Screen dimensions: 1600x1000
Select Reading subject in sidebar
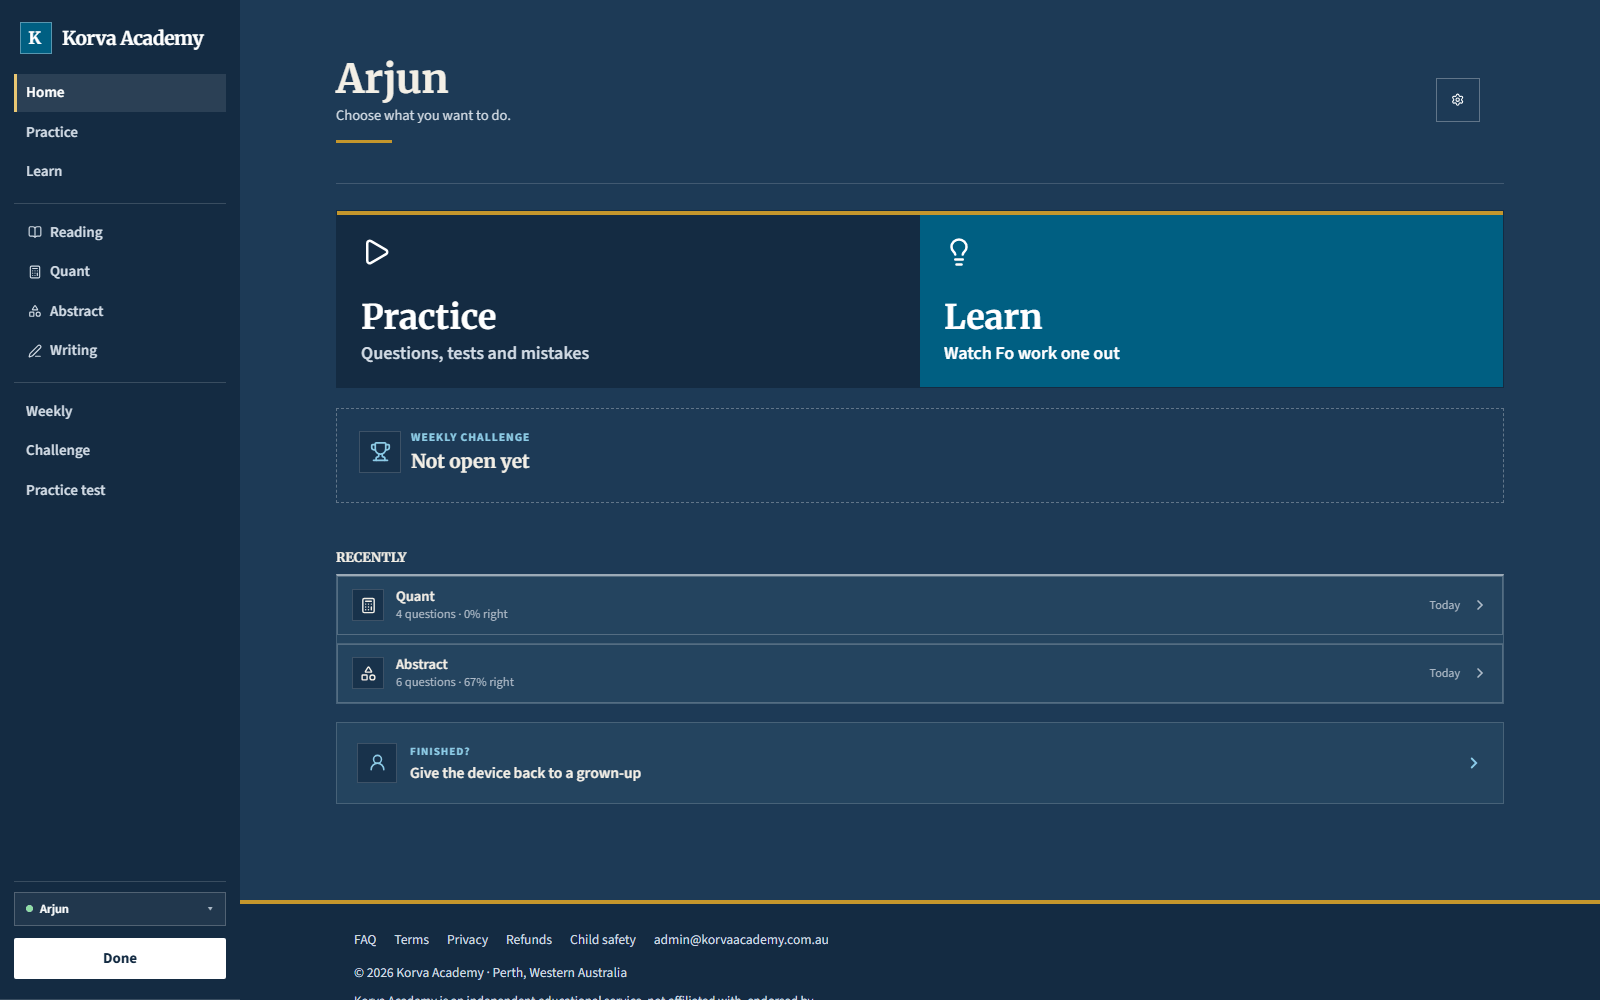[120, 232]
